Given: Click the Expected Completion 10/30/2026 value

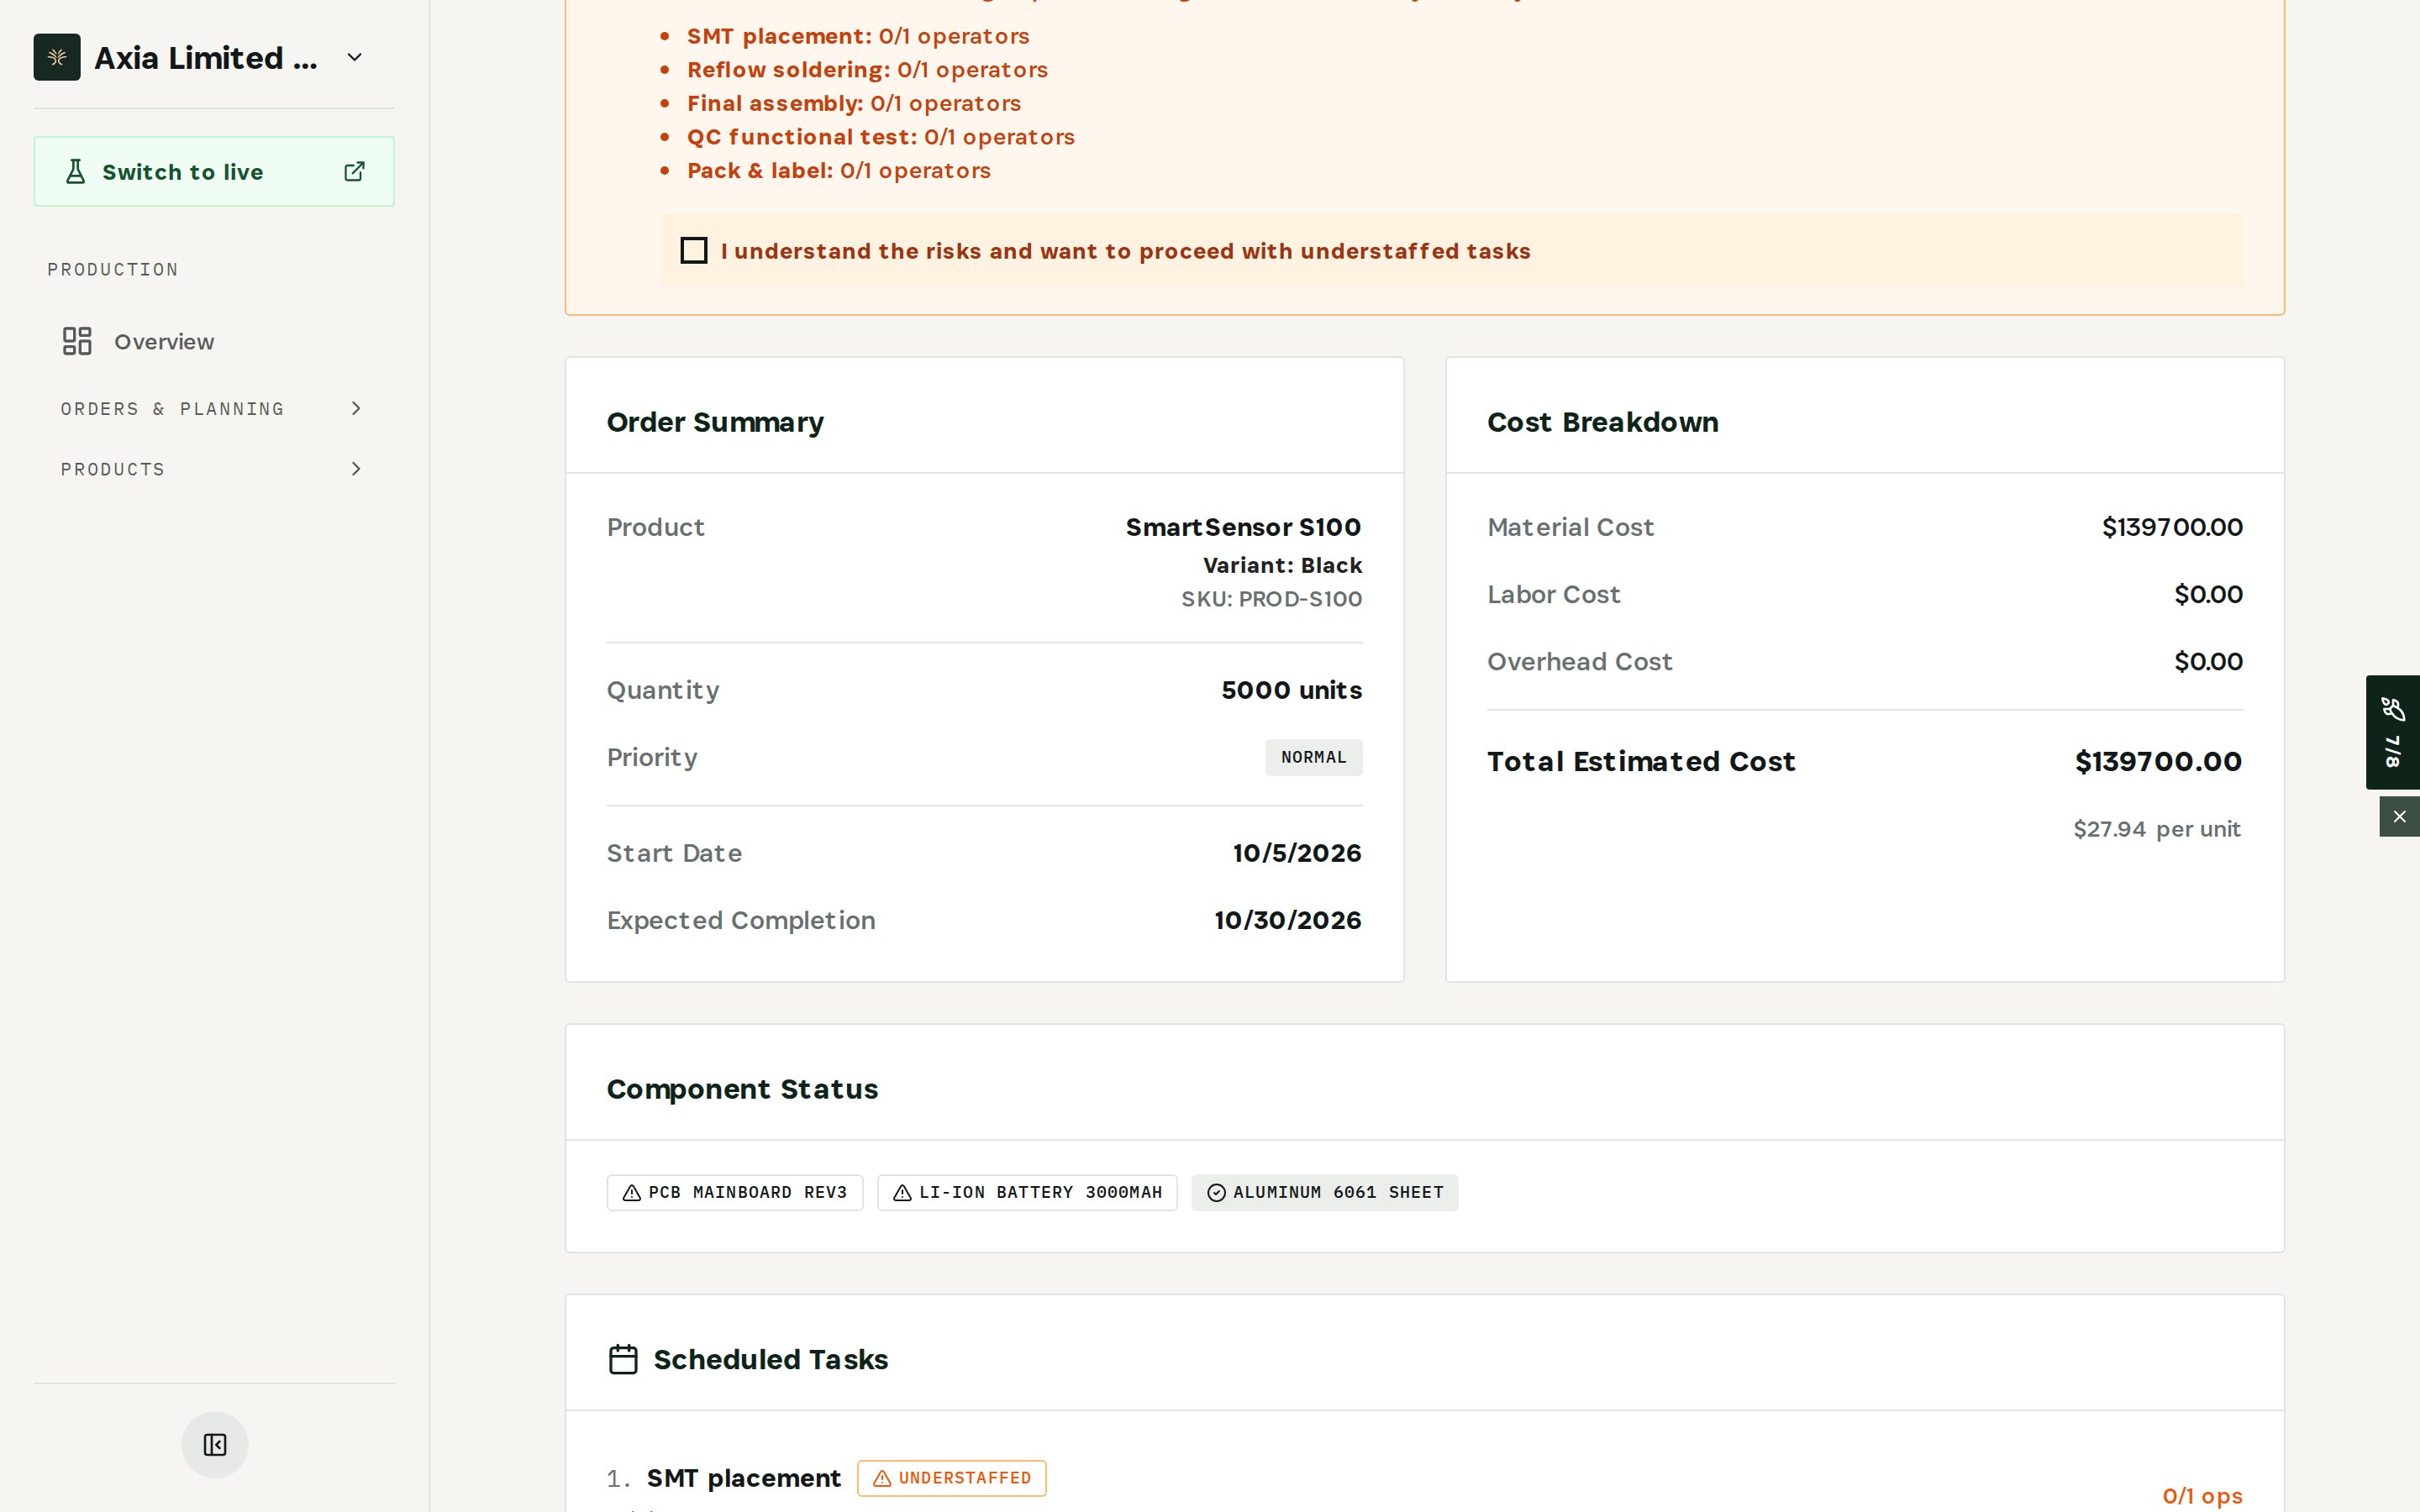Looking at the screenshot, I should (1288, 920).
